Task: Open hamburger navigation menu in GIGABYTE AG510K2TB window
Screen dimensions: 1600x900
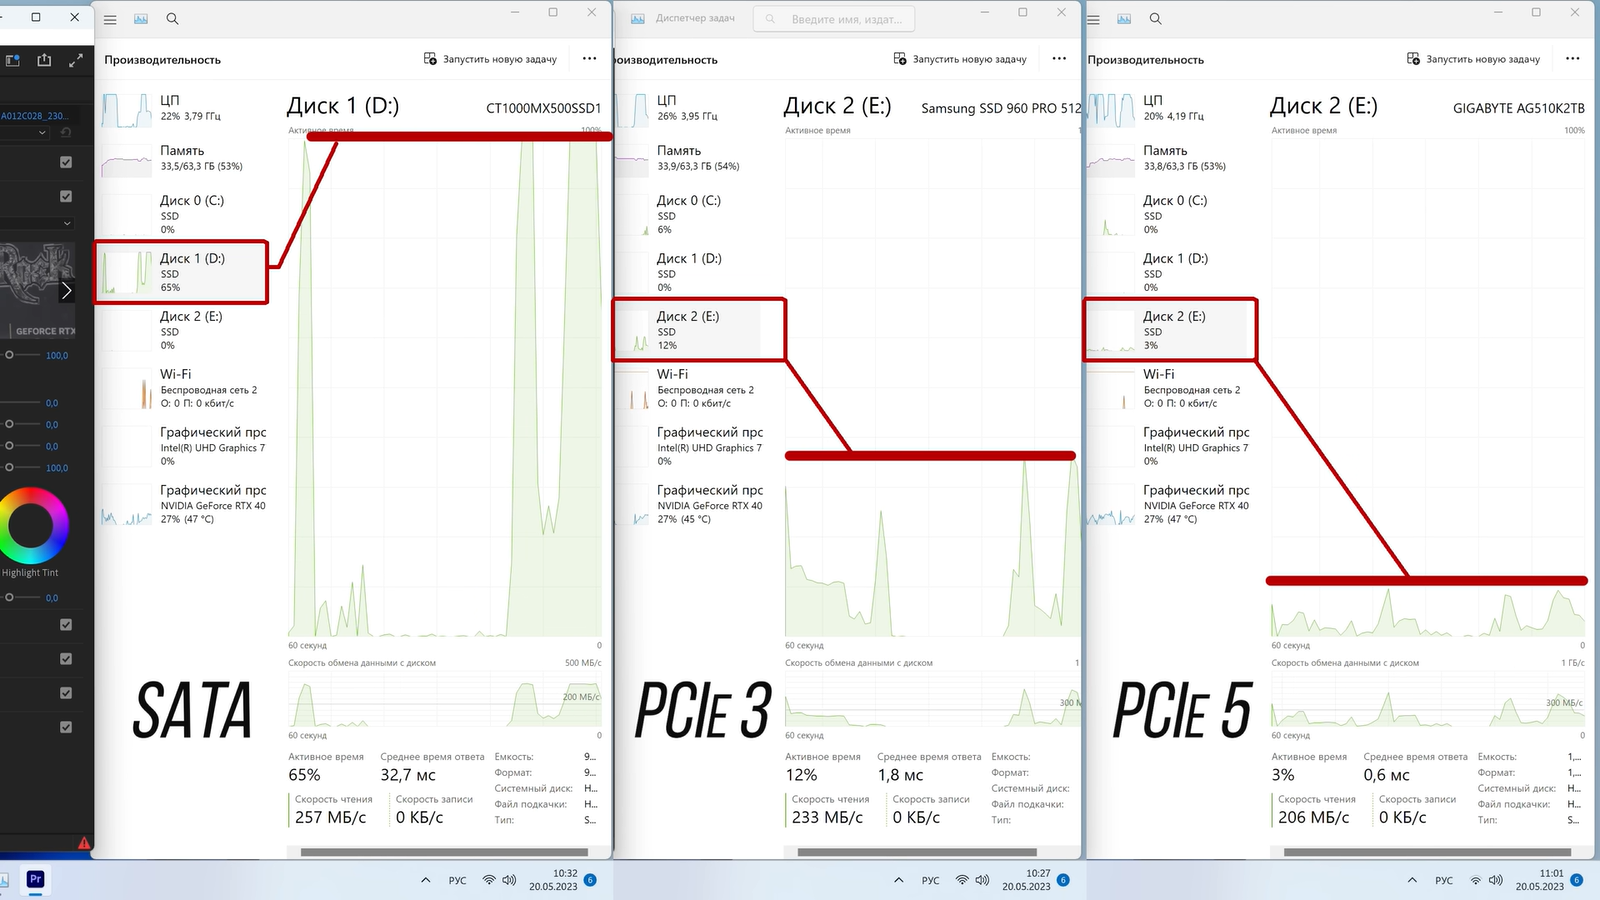Action: (1093, 19)
